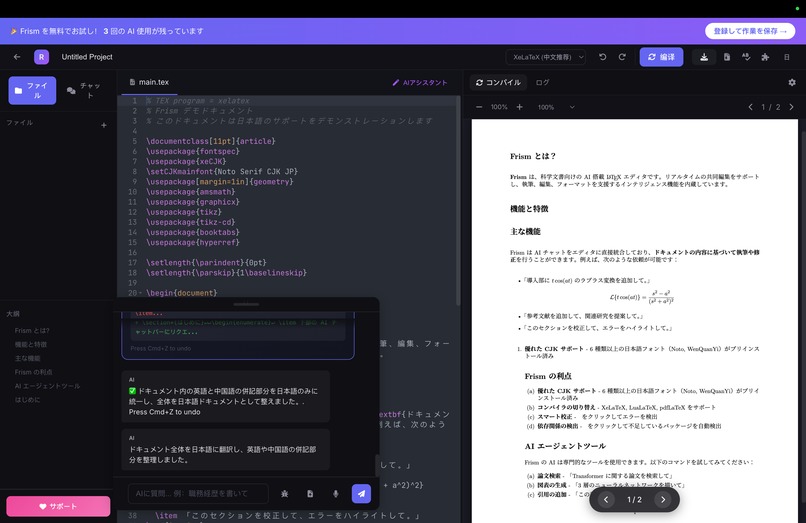The image size is (806, 523).
Task: Switch to the ファイル tab
Action: [x=32, y=91]
